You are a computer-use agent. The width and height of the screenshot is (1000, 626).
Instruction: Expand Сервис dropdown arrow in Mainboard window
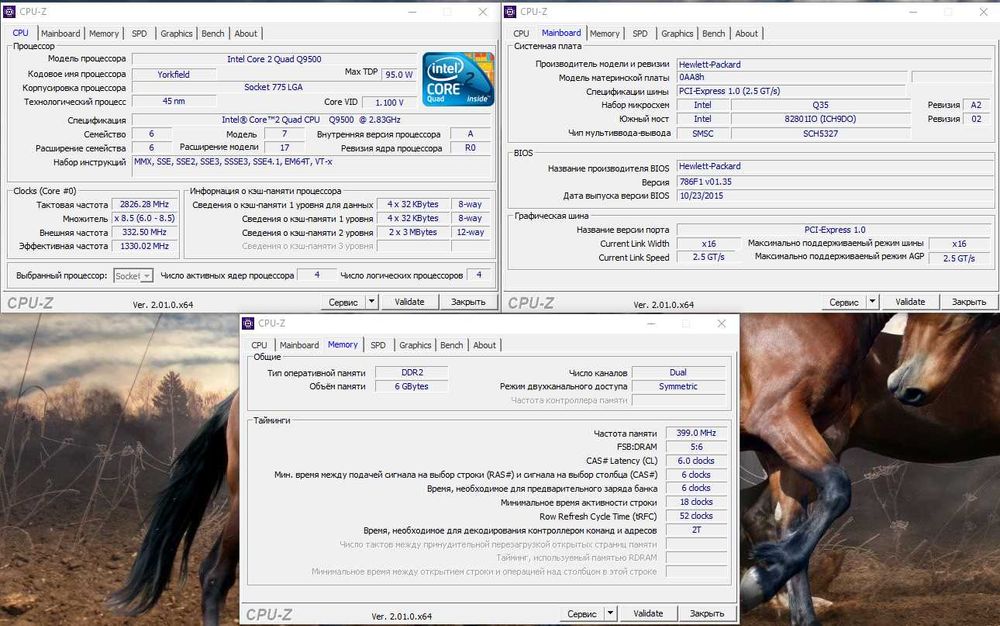pyautogui.click(x=872, y=301)
